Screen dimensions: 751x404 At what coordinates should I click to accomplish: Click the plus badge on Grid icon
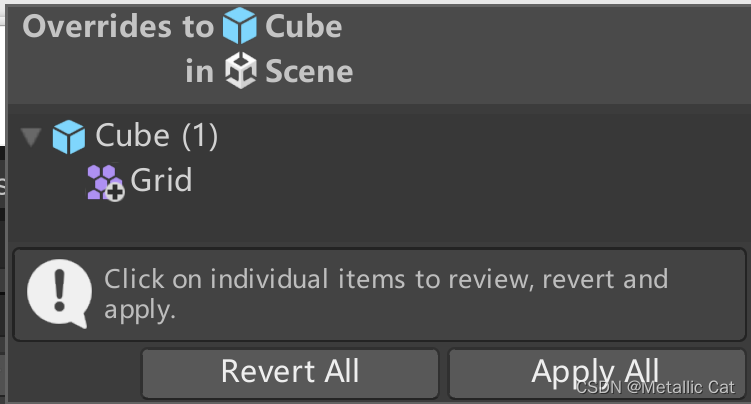(x=115, y=192)
